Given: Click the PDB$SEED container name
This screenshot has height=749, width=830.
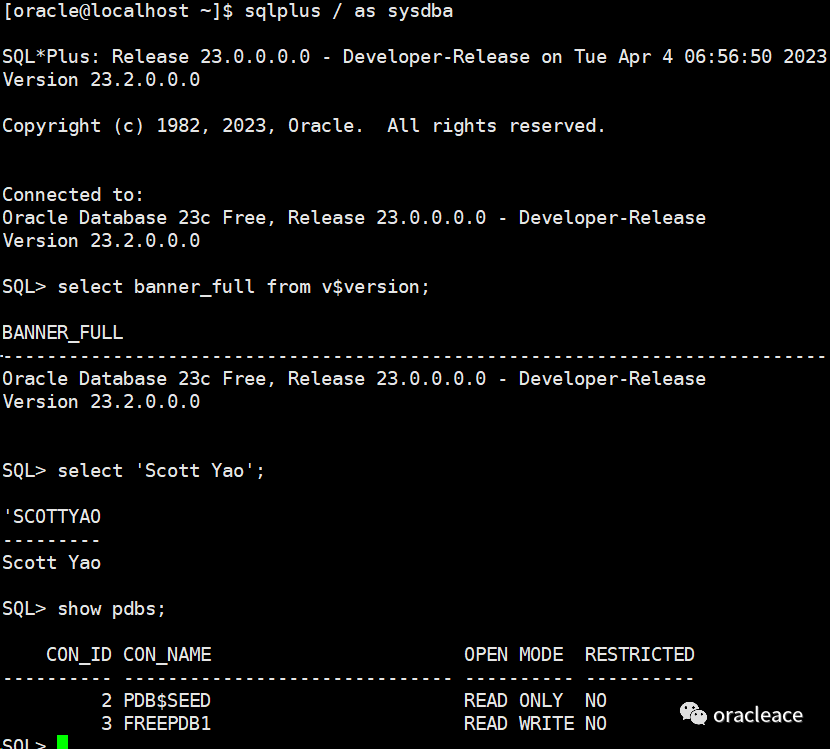Looking at the screenshot, I should 167,701.
